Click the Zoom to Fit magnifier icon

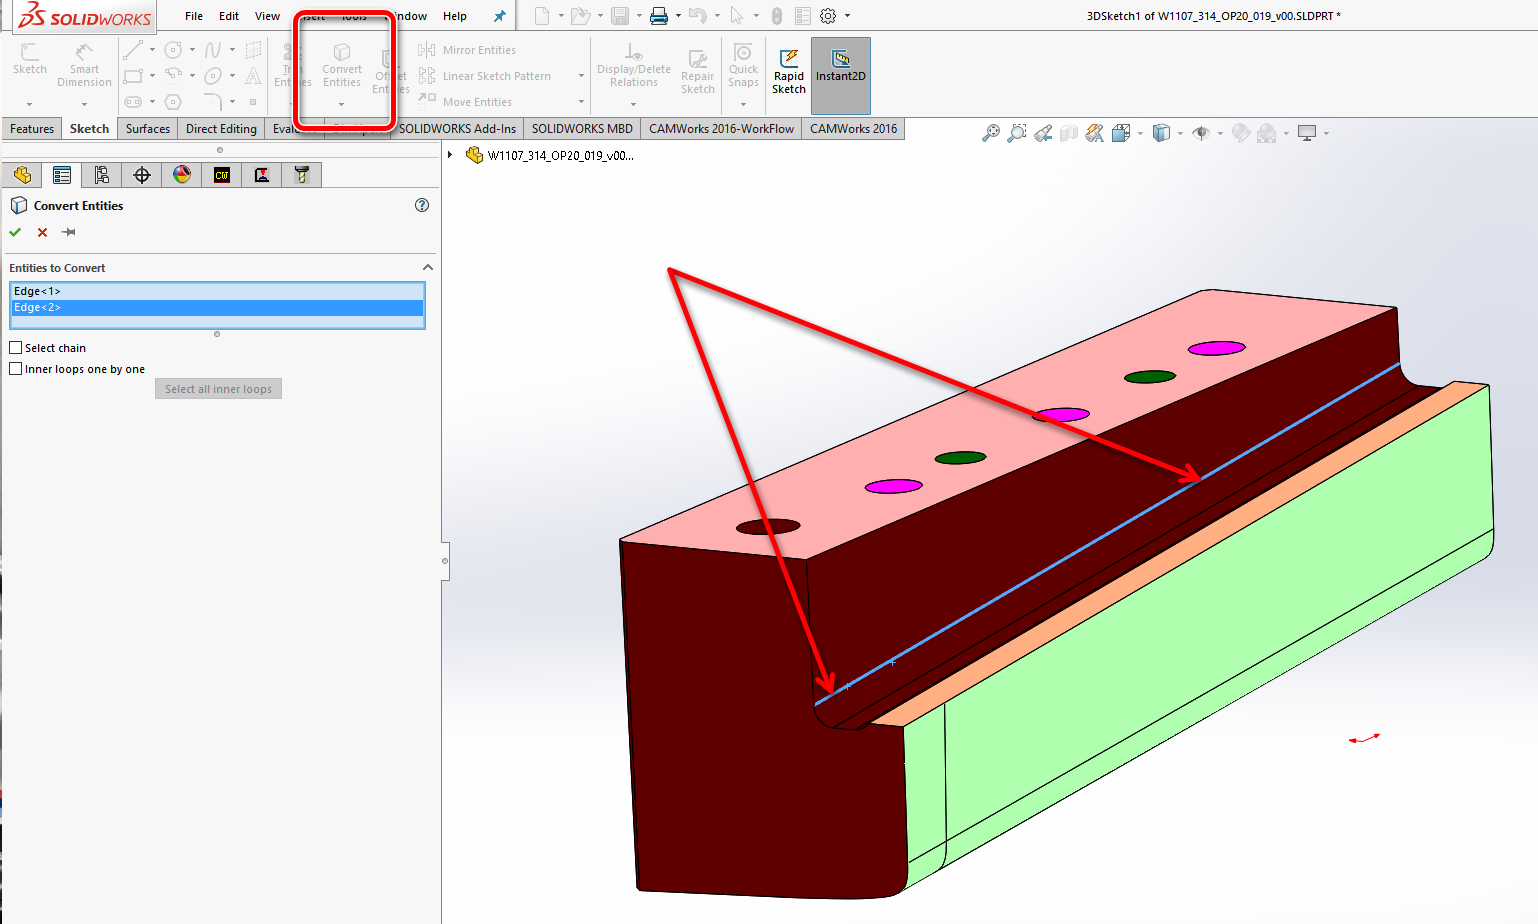(990, 133)
